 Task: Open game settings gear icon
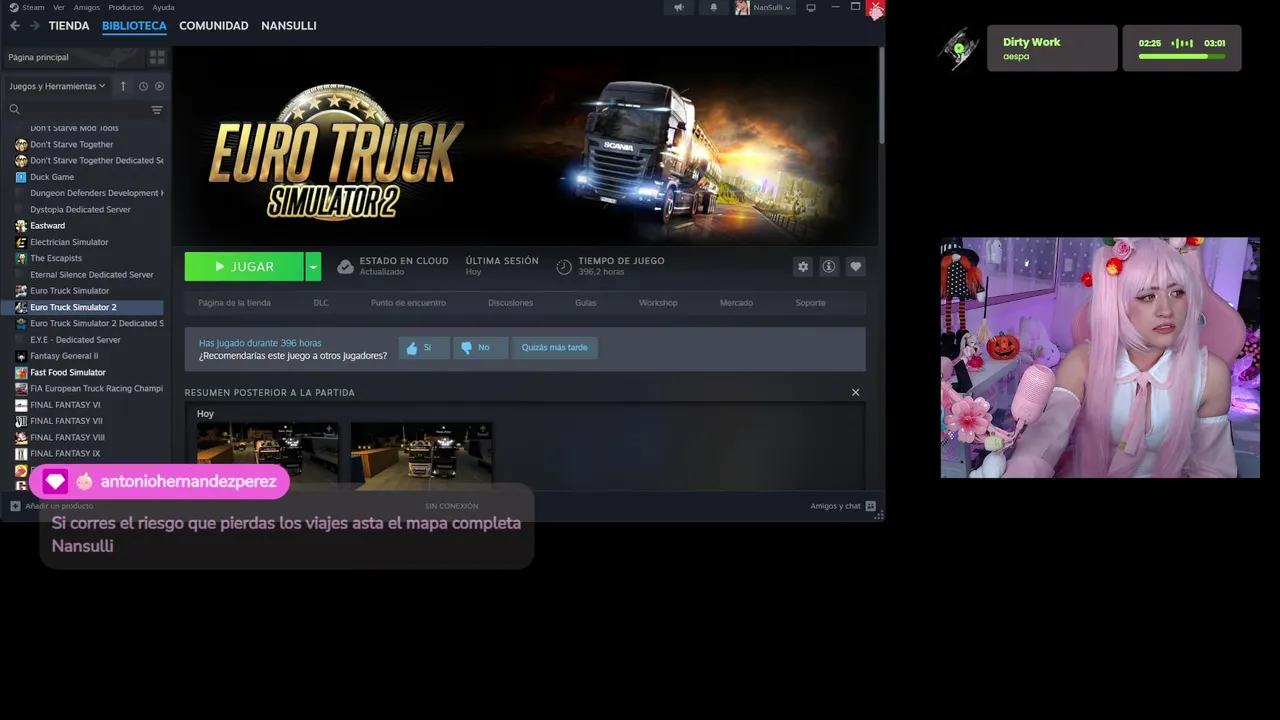coord(802,267)
